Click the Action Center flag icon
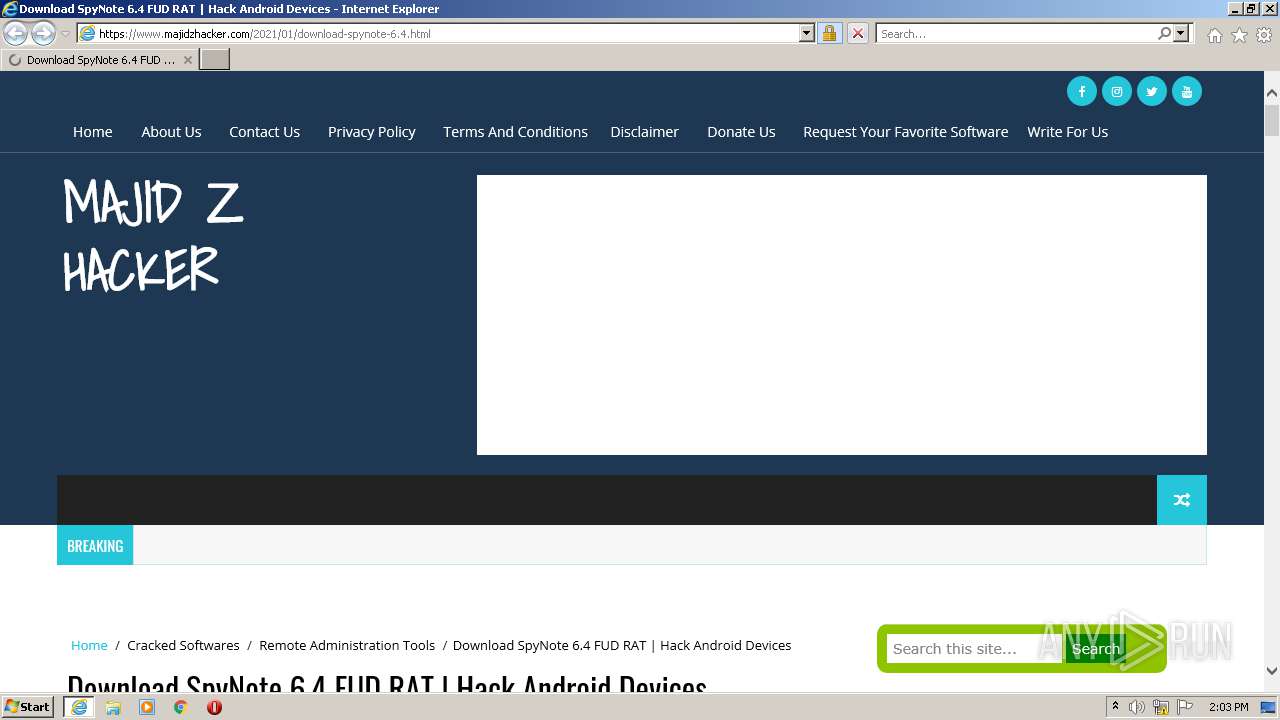Screen dimensions: 1280x720 [x=1185, y=707]
